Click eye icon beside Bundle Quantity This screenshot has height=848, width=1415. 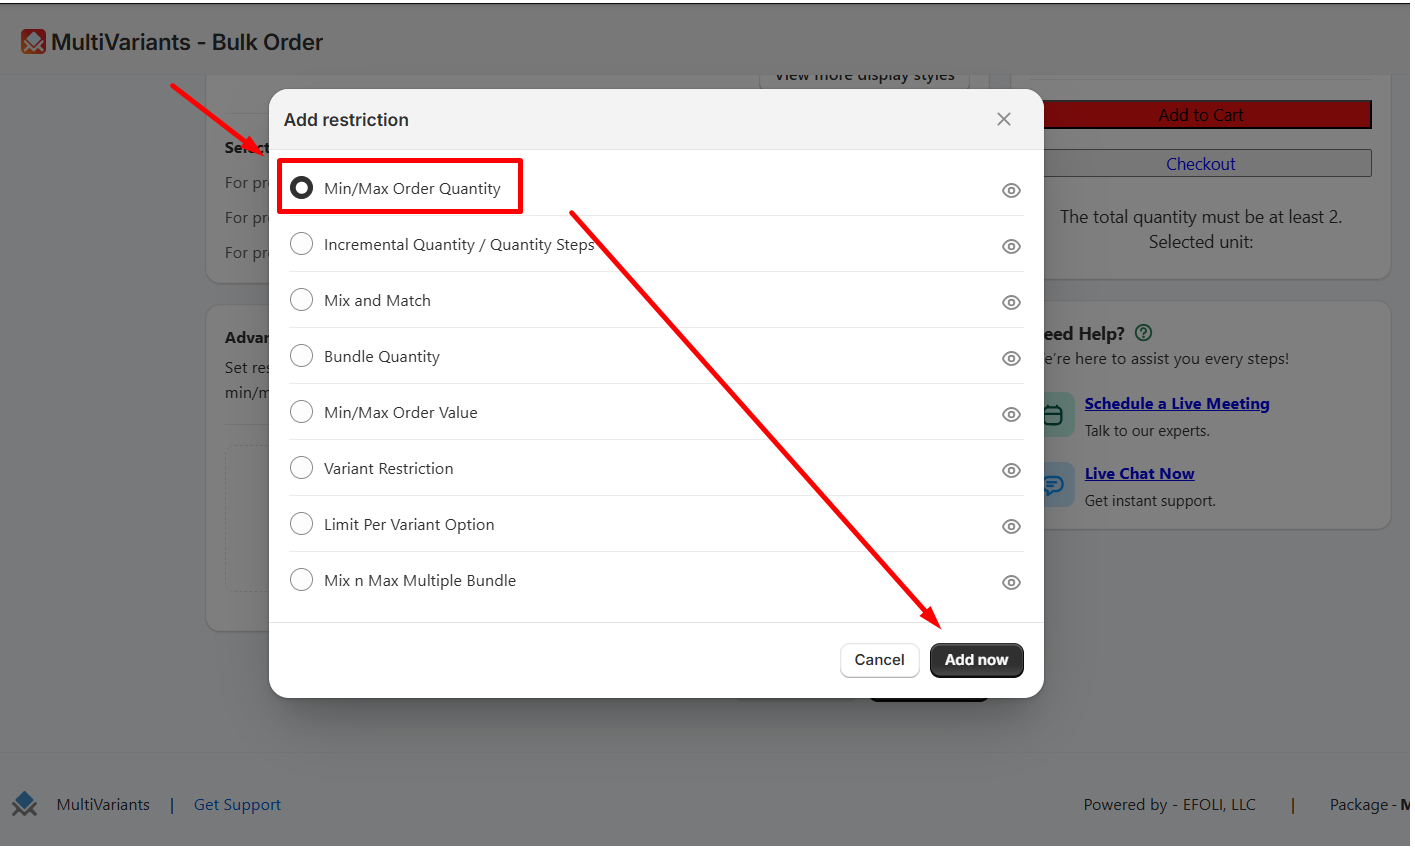(x=1011, y=358)
